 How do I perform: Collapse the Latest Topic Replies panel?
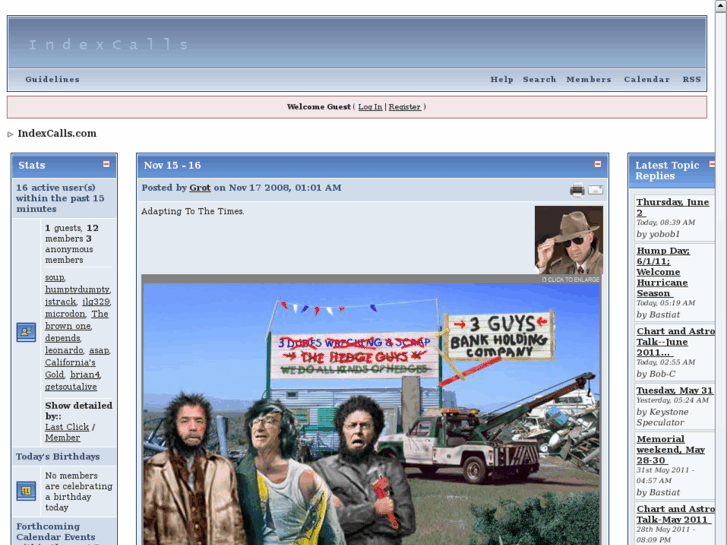[712, 164]
